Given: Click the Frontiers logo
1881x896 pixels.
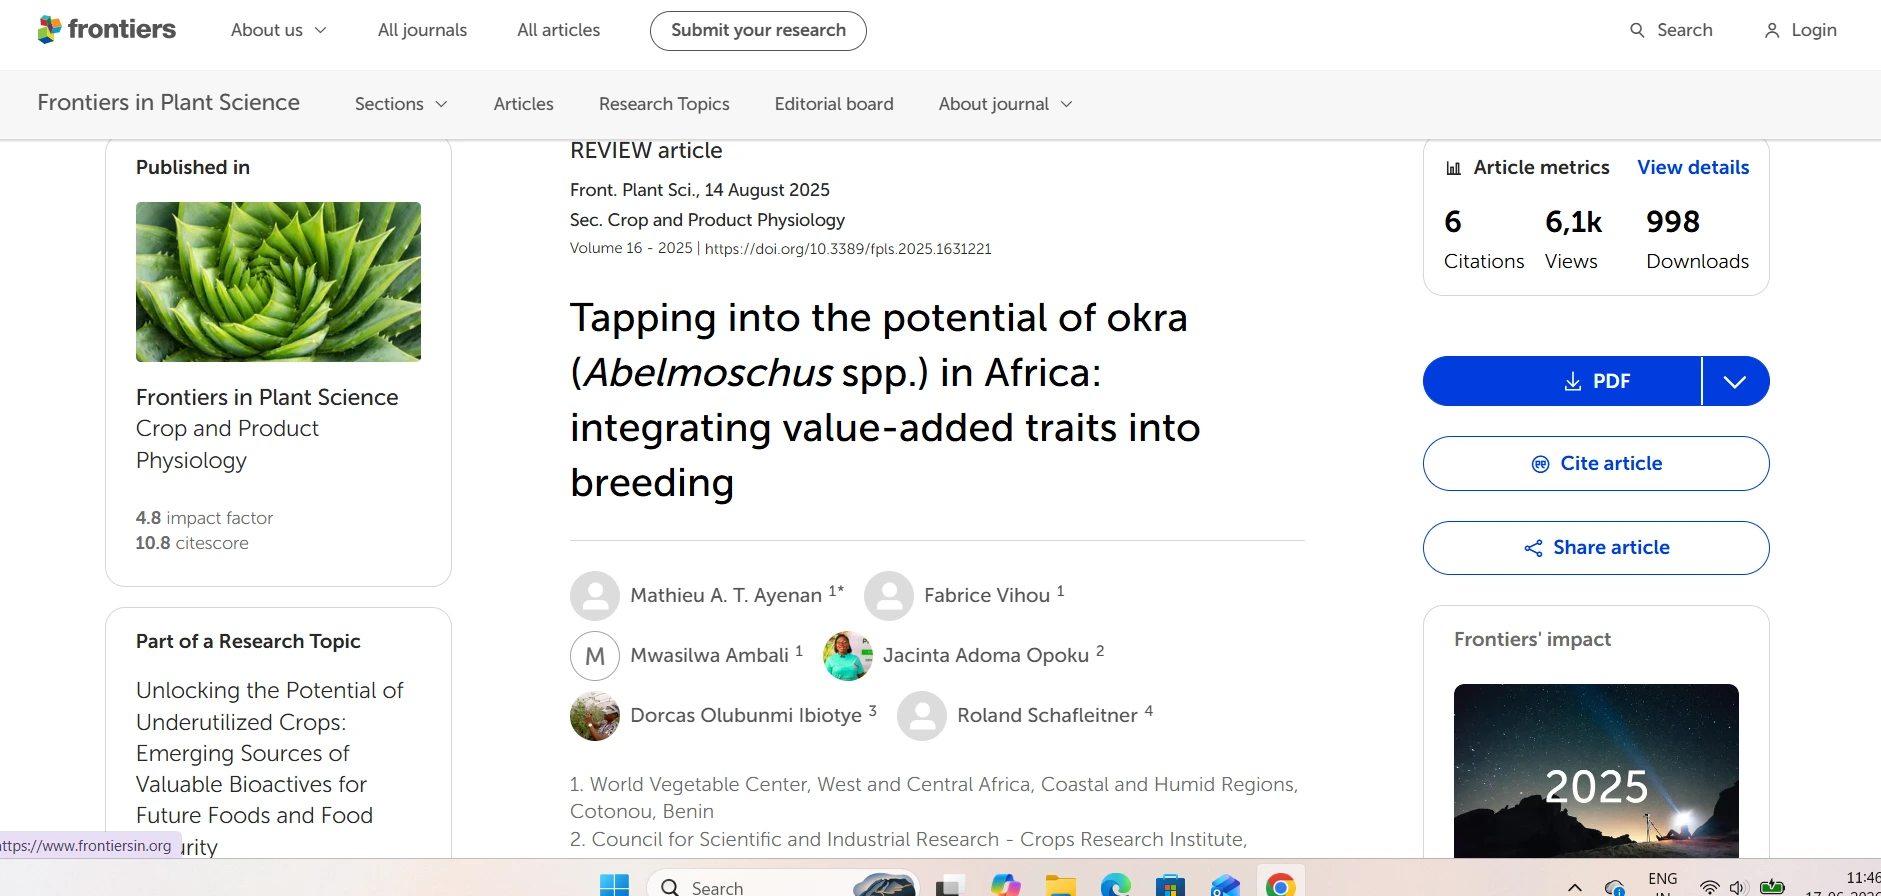Looking at the screenshot, I should pos(106,30).
